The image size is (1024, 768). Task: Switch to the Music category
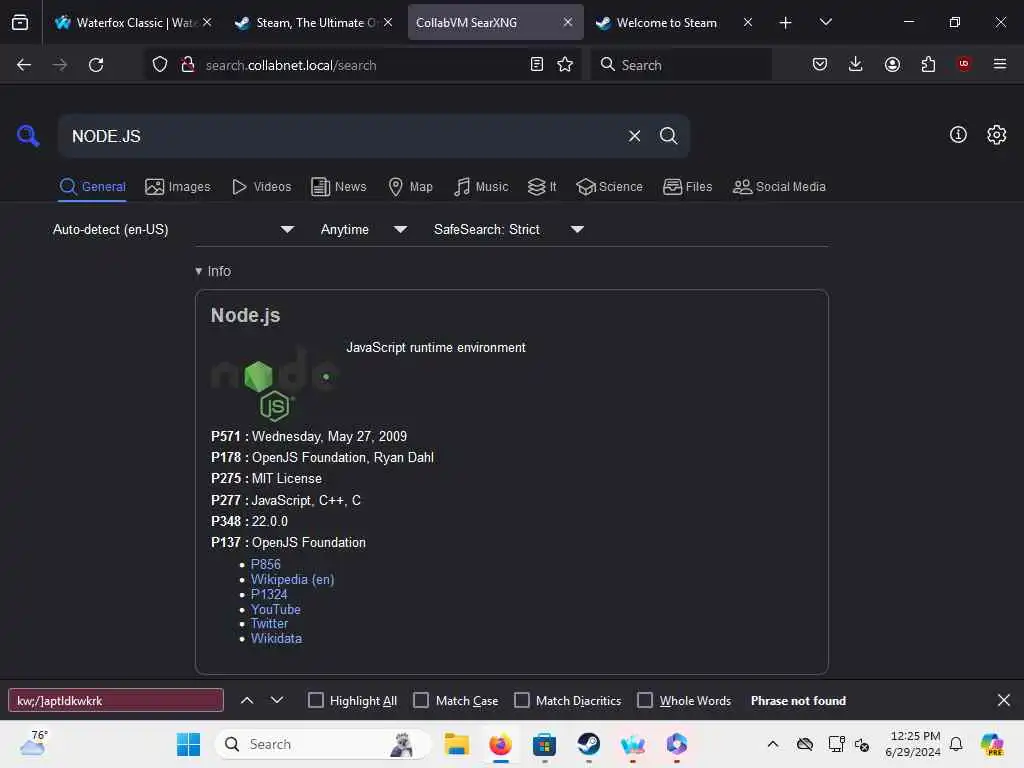point(481,187)
